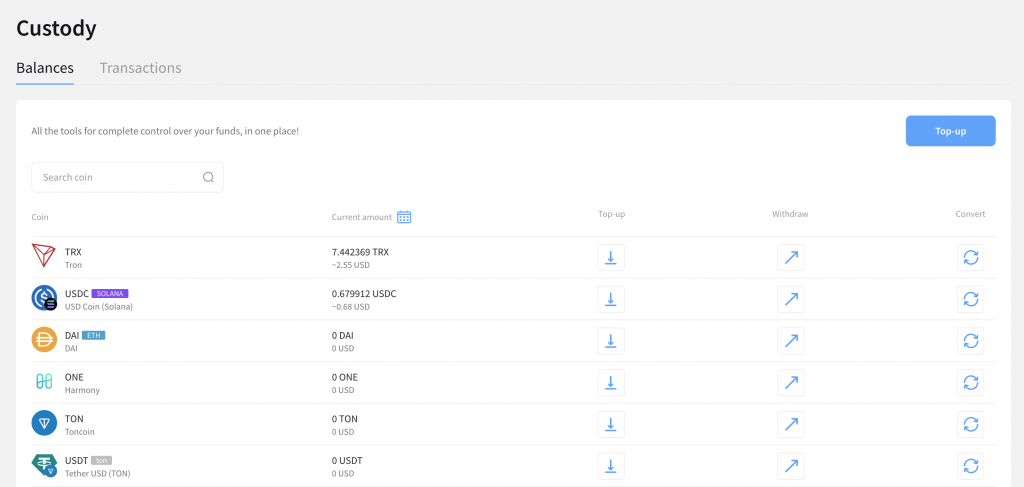Image resolution: width=1024 pixels, height=487 pixels.
Task: Click the top-up icon for TRX
Action: click(611, 257)
